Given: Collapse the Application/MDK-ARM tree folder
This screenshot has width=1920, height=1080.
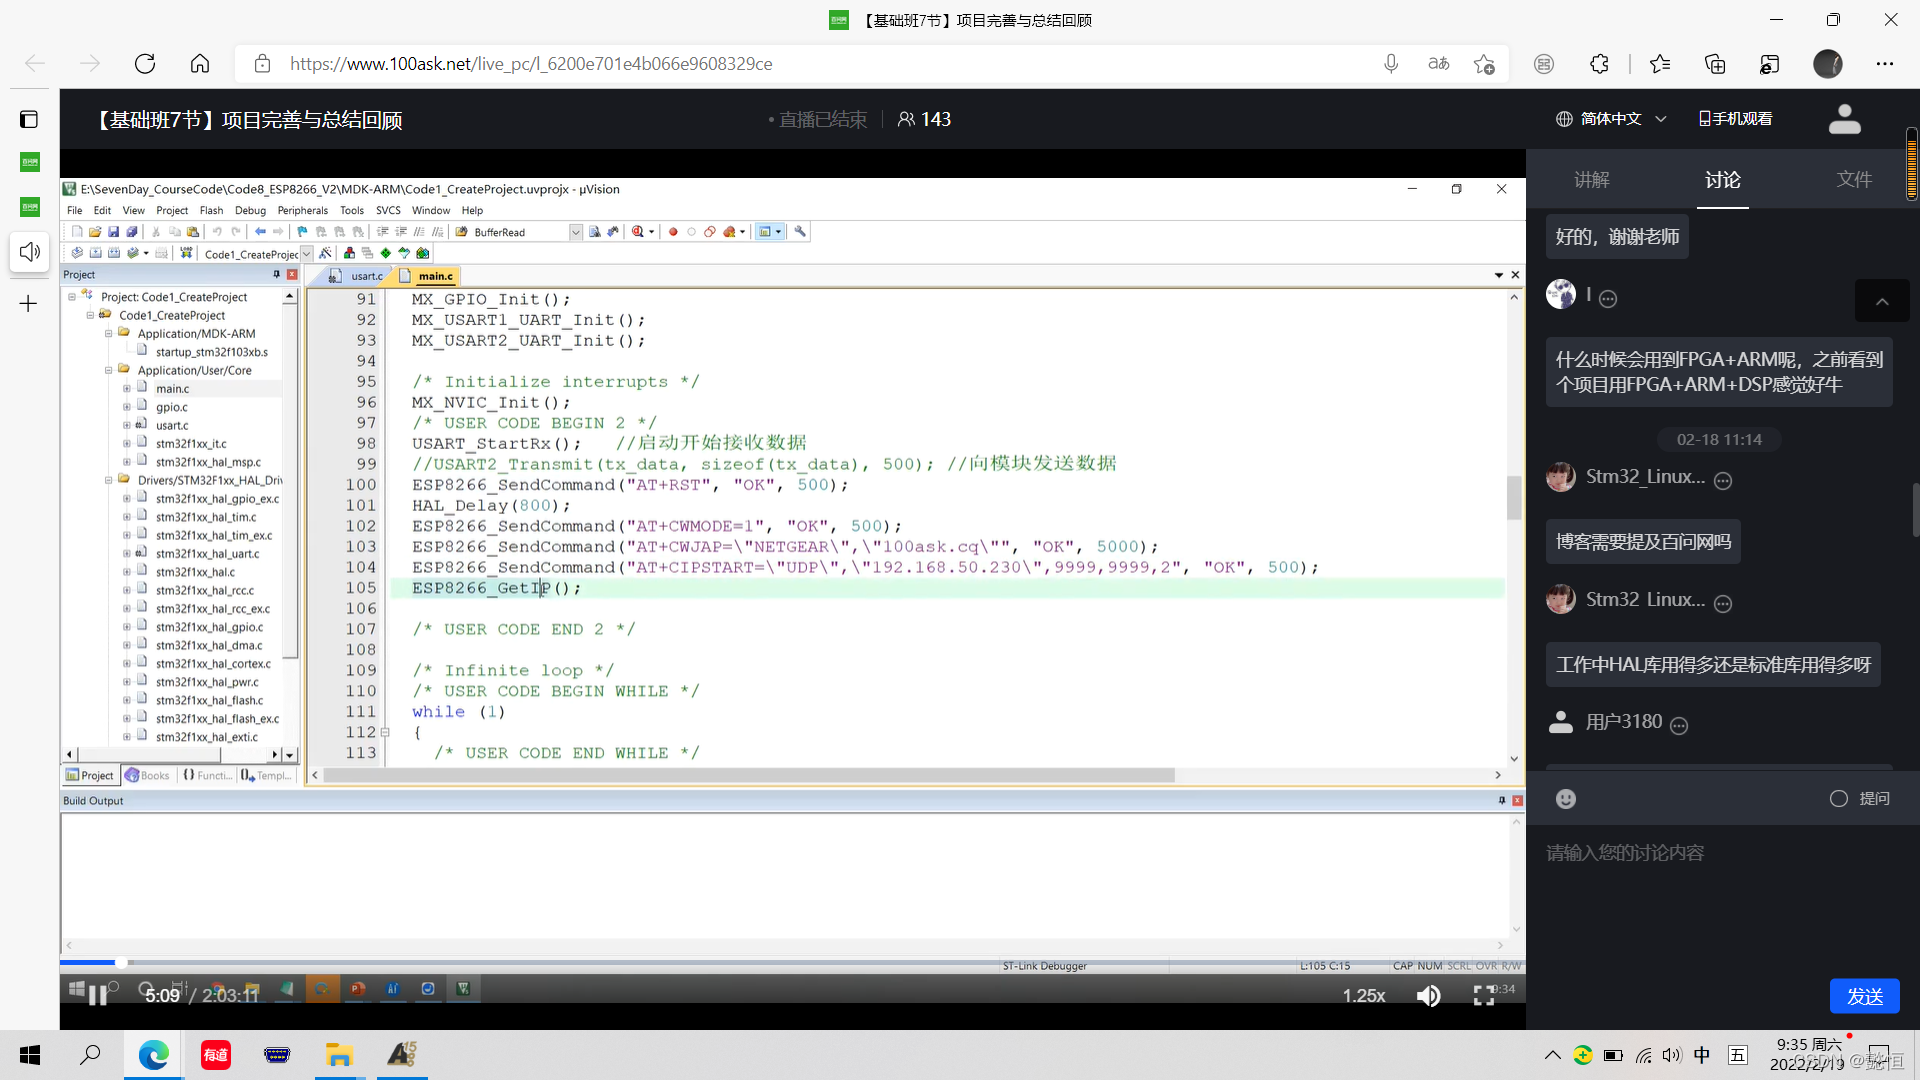Looking at the screenshot, I should 108,334.
